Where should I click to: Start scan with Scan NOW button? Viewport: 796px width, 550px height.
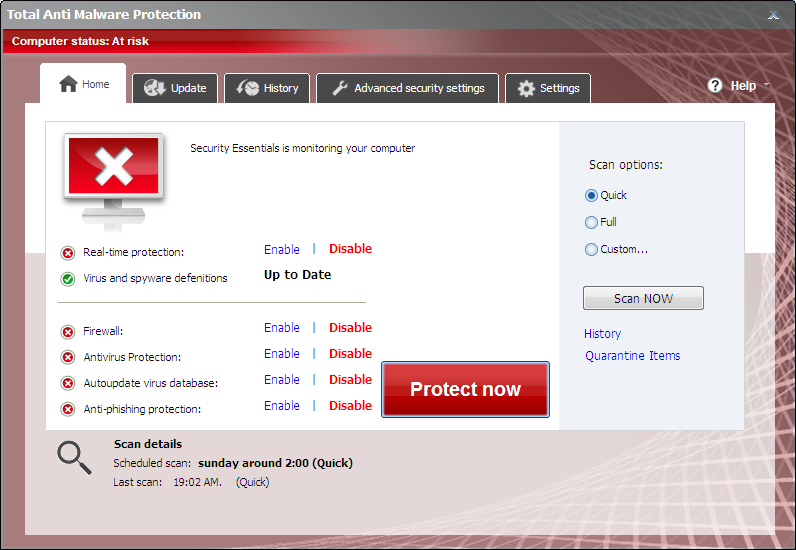[x=643, y=298]
